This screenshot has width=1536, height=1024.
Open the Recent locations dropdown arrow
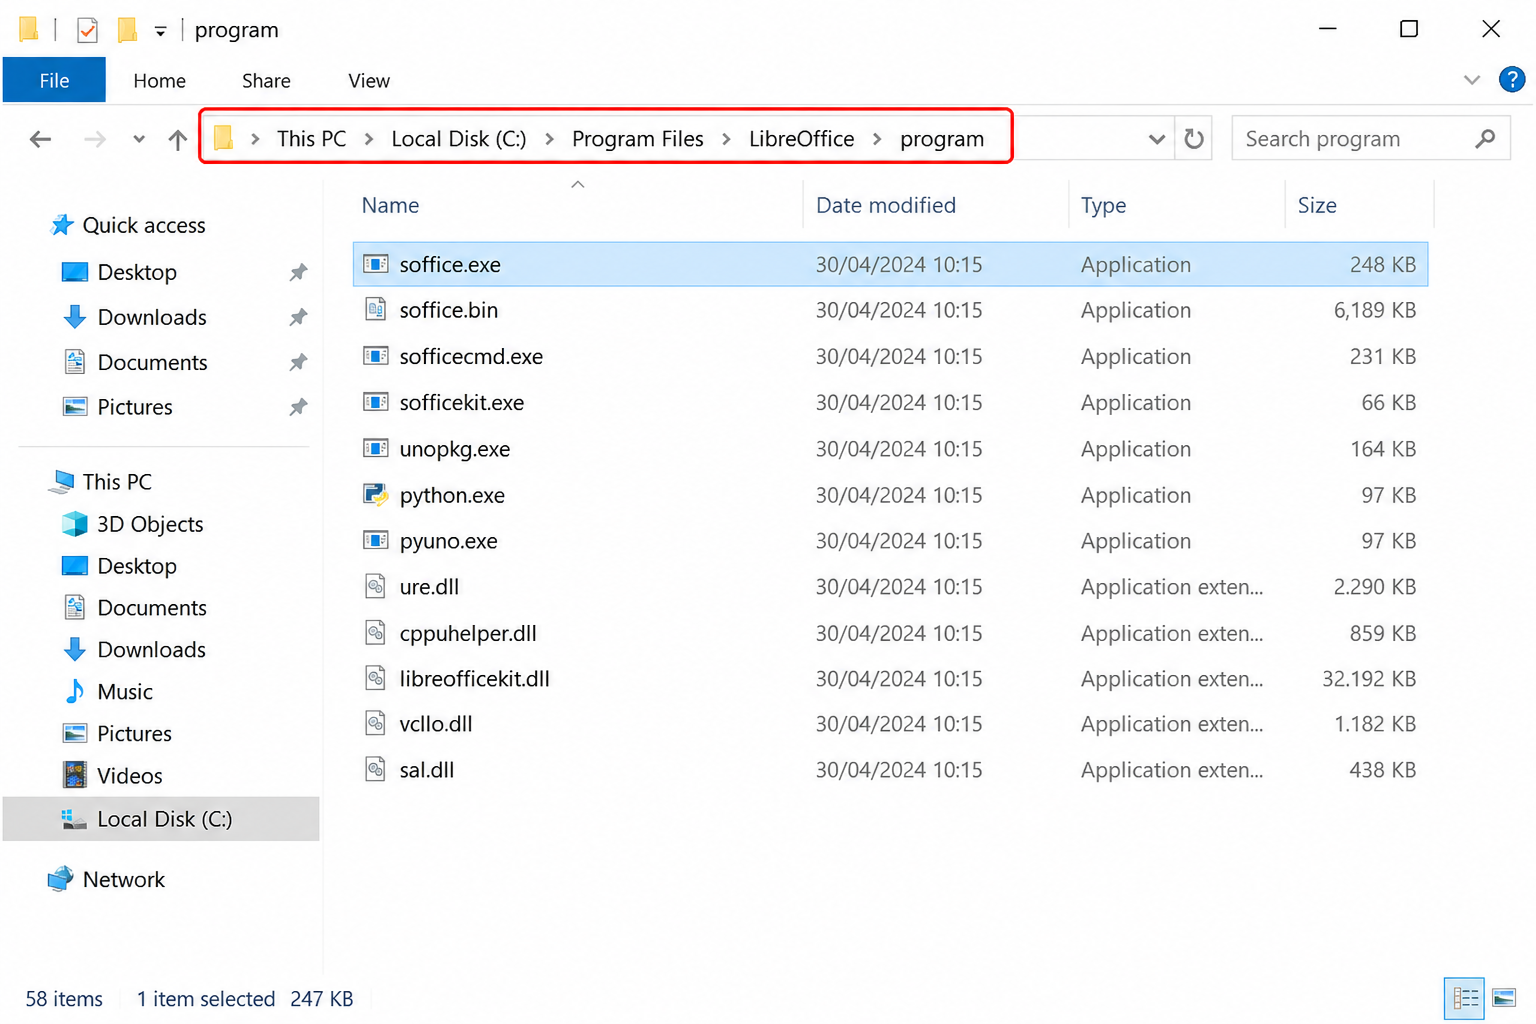tap(139, 139)
